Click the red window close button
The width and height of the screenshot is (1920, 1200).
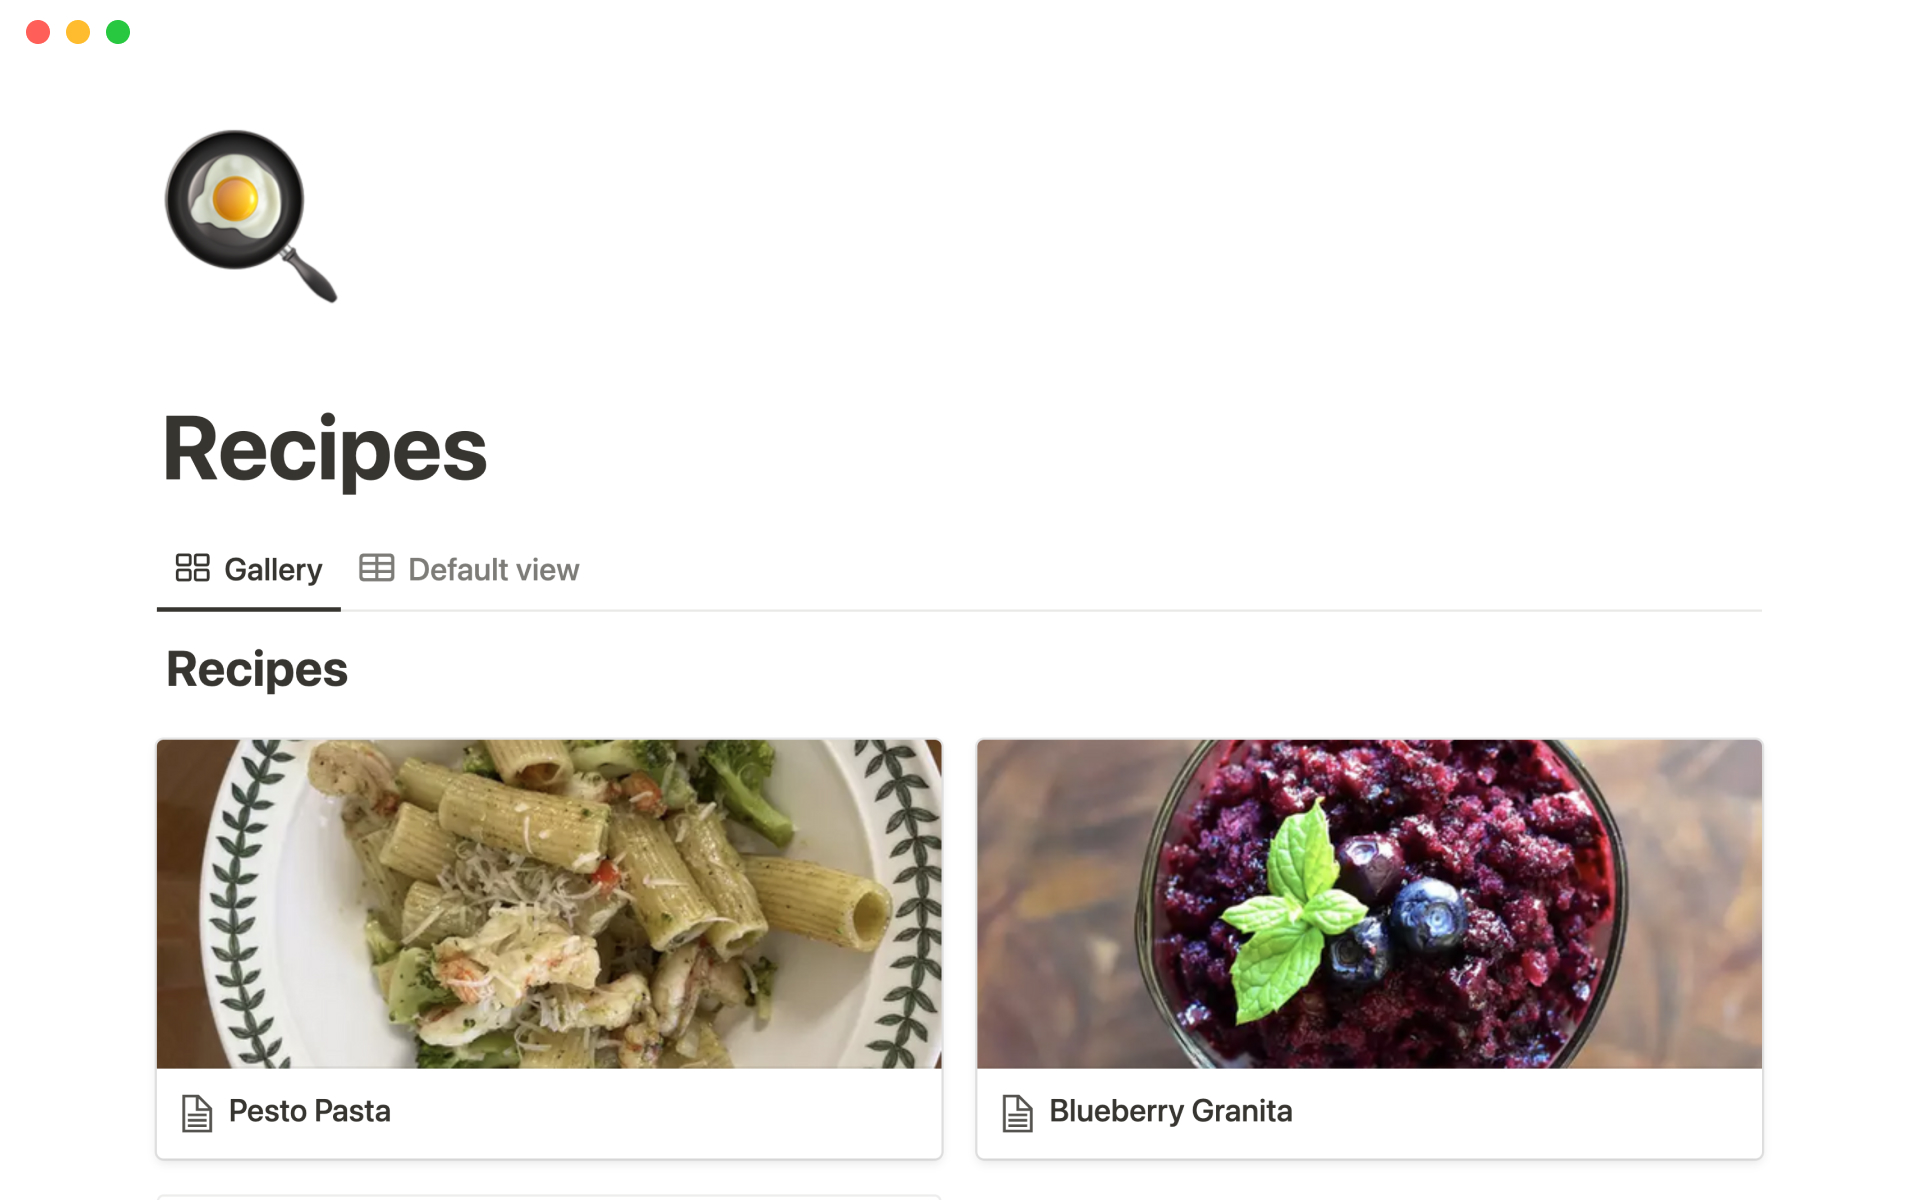tap(38, 32)
